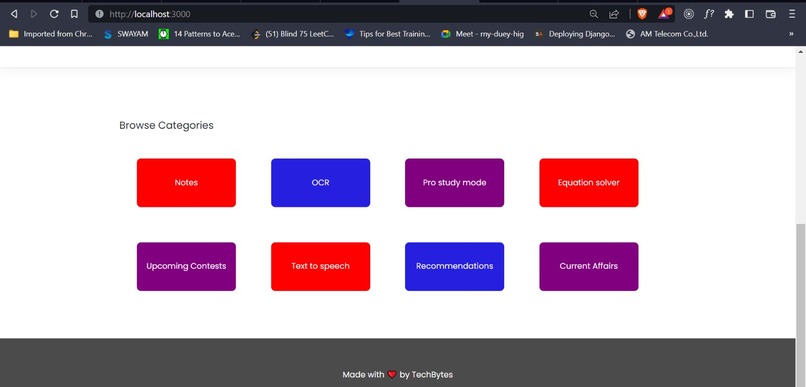Open the 14 Patterns to Ace... bookmark
806x387 pixels.
[199, 34]
